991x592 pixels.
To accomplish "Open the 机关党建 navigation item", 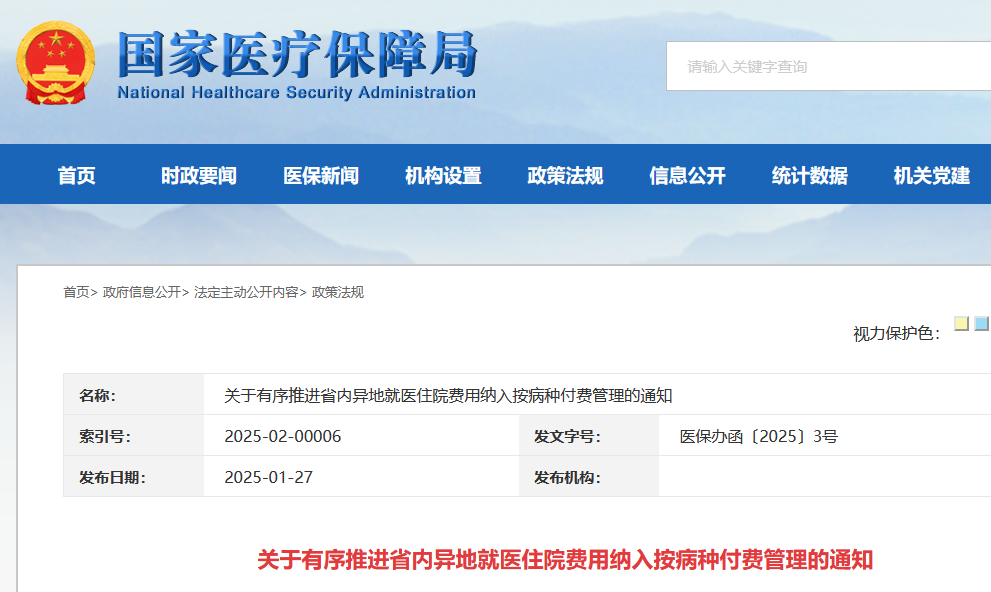I will [932, 175].
